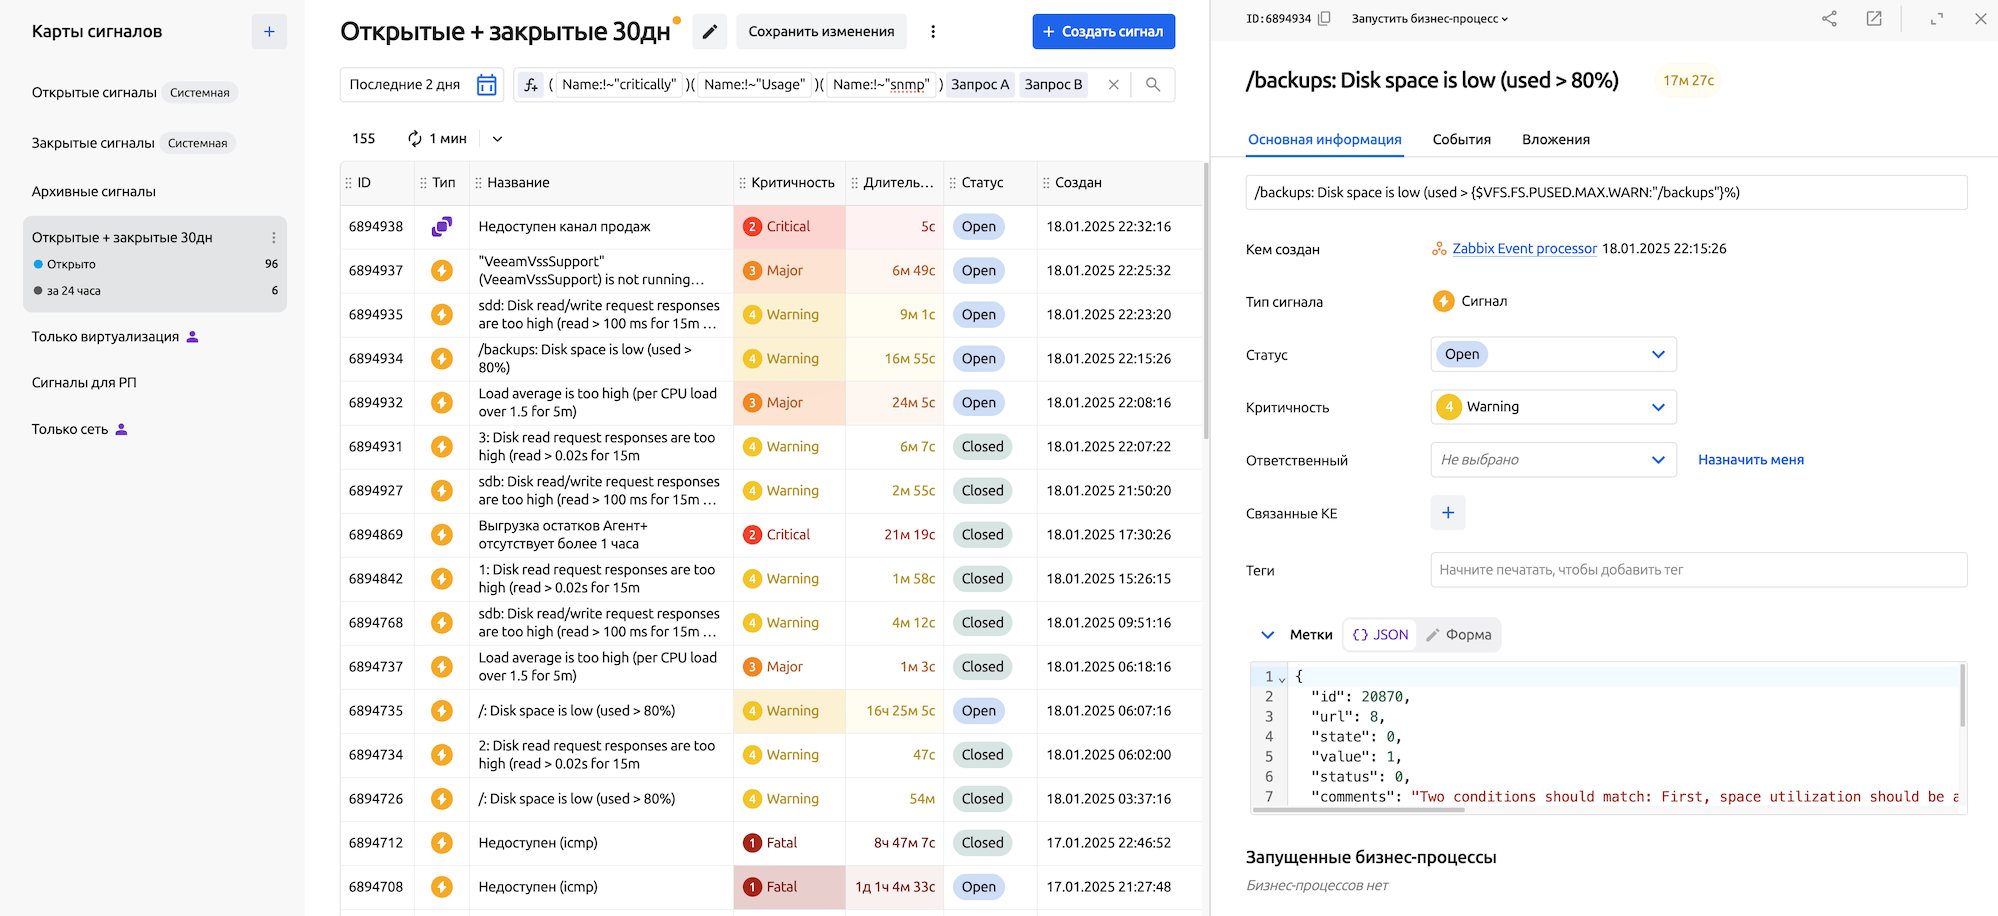Expand the Критичность dropdown set to Warning
Image resolution: width=1998 pixels, height=916 pixels.
pyautogui.click(x=1553, y=407)
